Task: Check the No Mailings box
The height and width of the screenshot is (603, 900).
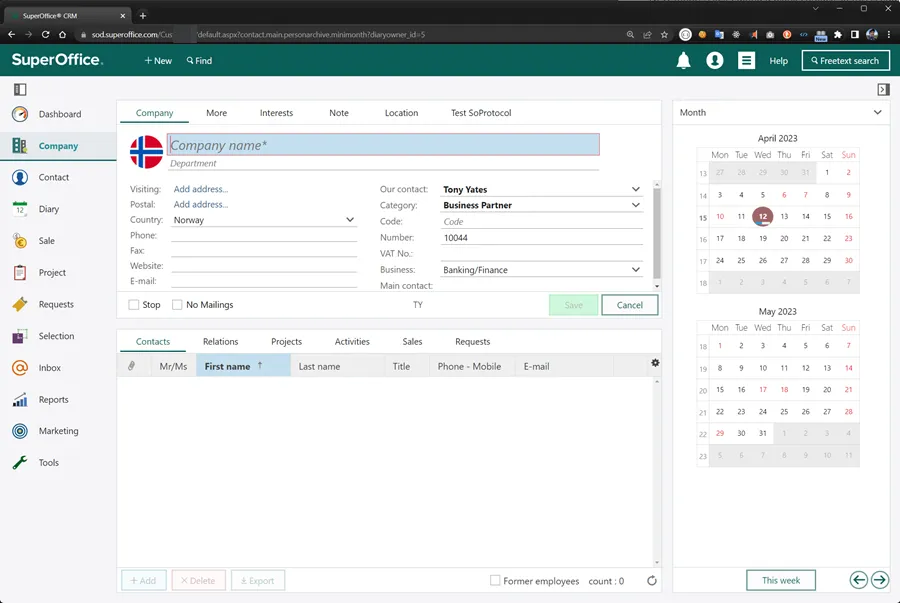Action: [177, 305]
